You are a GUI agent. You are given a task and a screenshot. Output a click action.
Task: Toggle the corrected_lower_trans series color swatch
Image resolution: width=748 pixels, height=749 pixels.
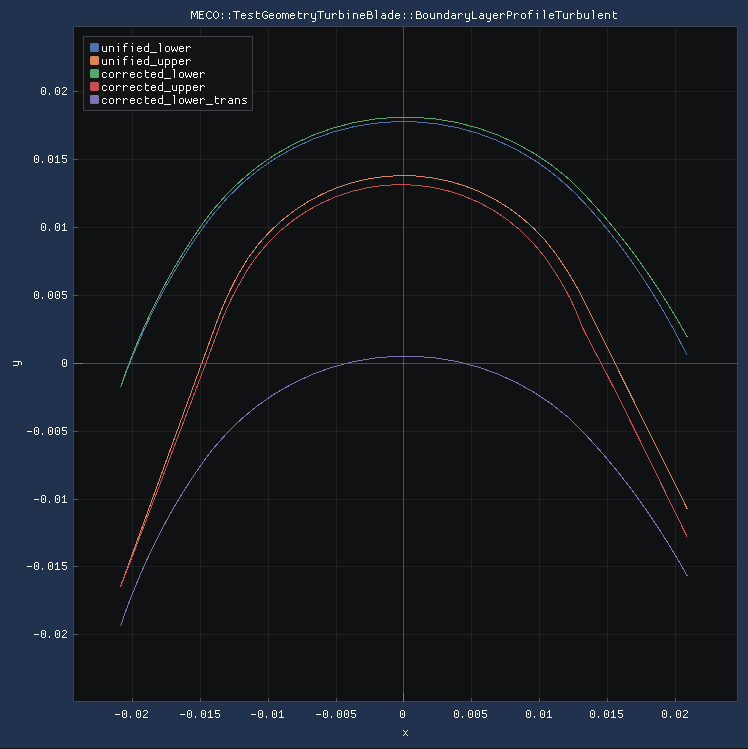tap(95, 100)
